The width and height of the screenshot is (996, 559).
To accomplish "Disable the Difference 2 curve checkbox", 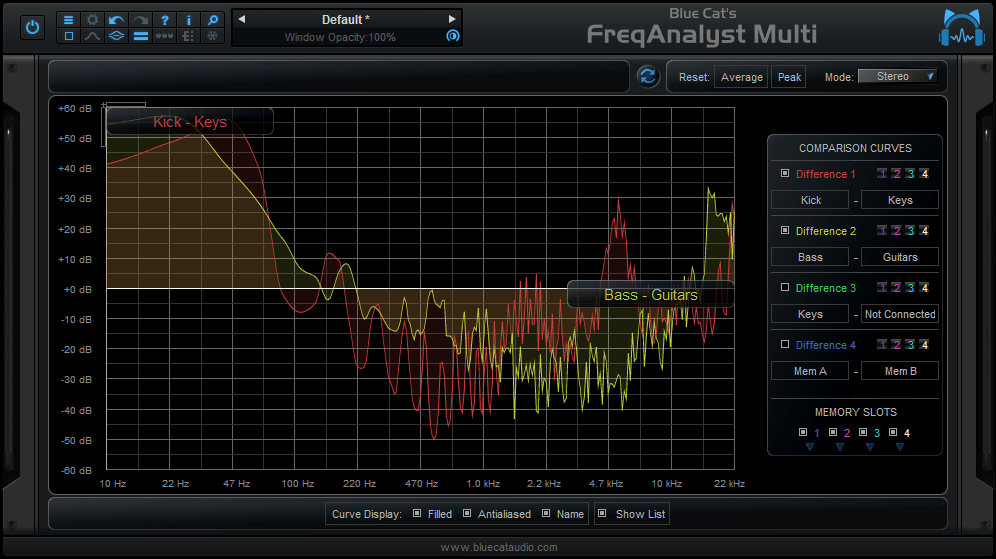I will (784, 230).
